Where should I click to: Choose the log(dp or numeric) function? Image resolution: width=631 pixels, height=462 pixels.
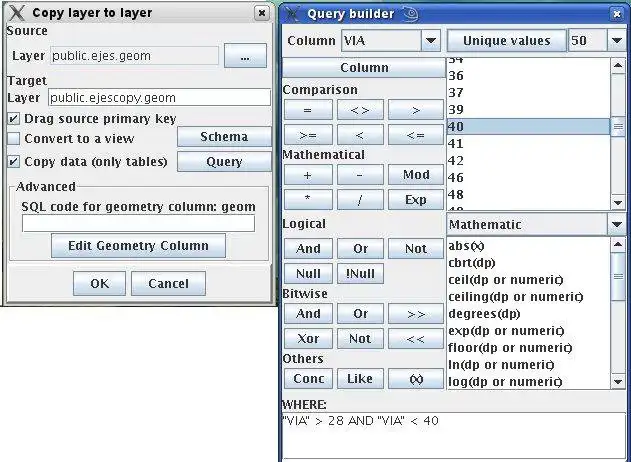tap(528, 382)
